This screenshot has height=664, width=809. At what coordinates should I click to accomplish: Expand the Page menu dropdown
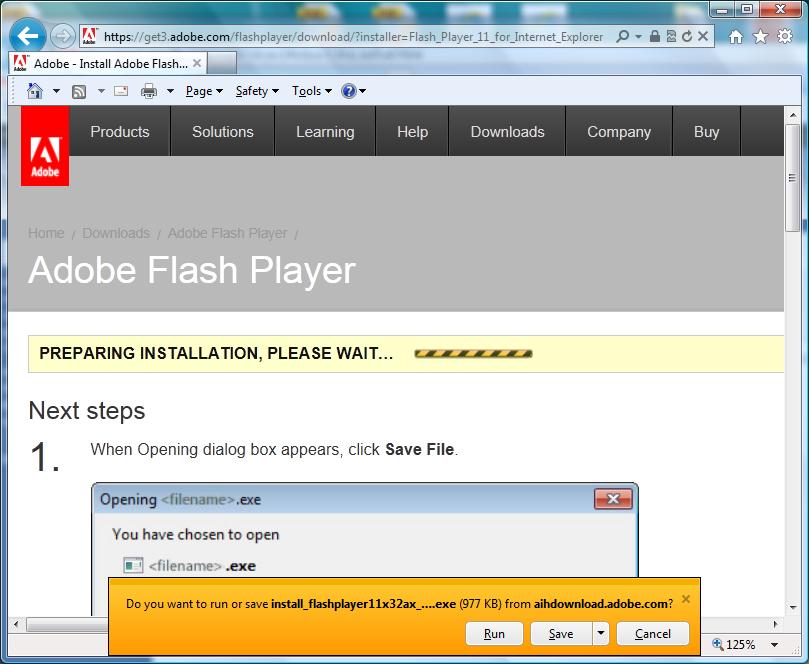(204, 91)
